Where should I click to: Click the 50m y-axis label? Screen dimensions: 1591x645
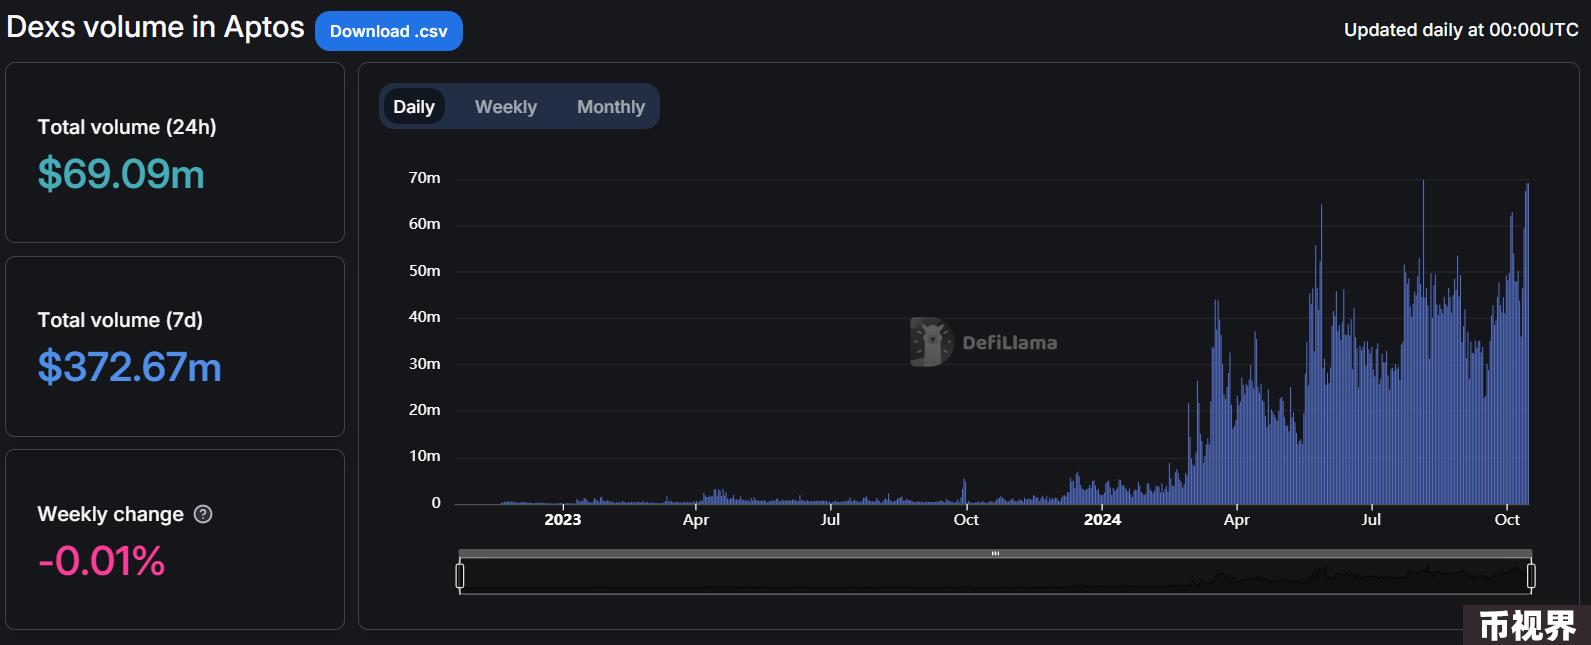click(424, 271)
